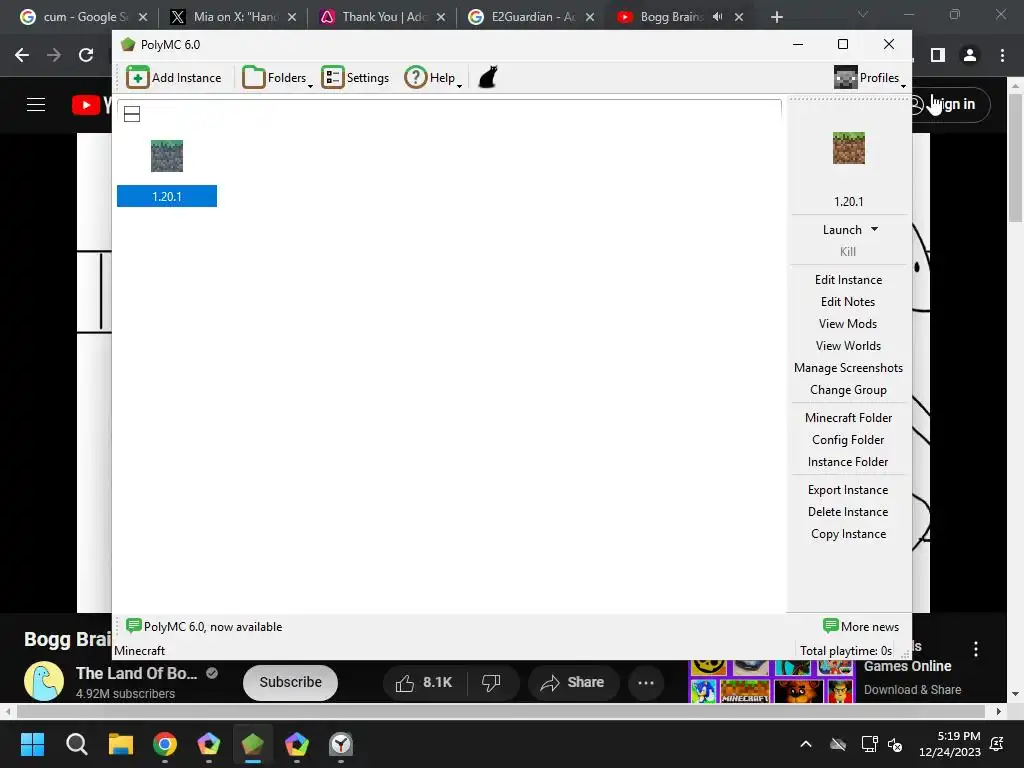The height and width of the screenshot is (768, 1024).
Task: Switch to the 'Thank You' browser tab
Action: (x=382, y=17)
